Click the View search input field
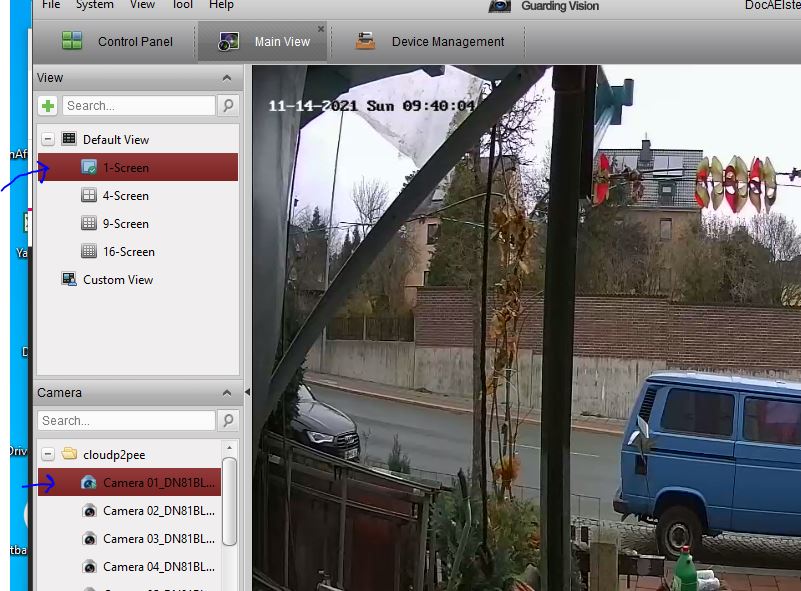The width and height of the screenshot is (801, 591). [138, 106]
